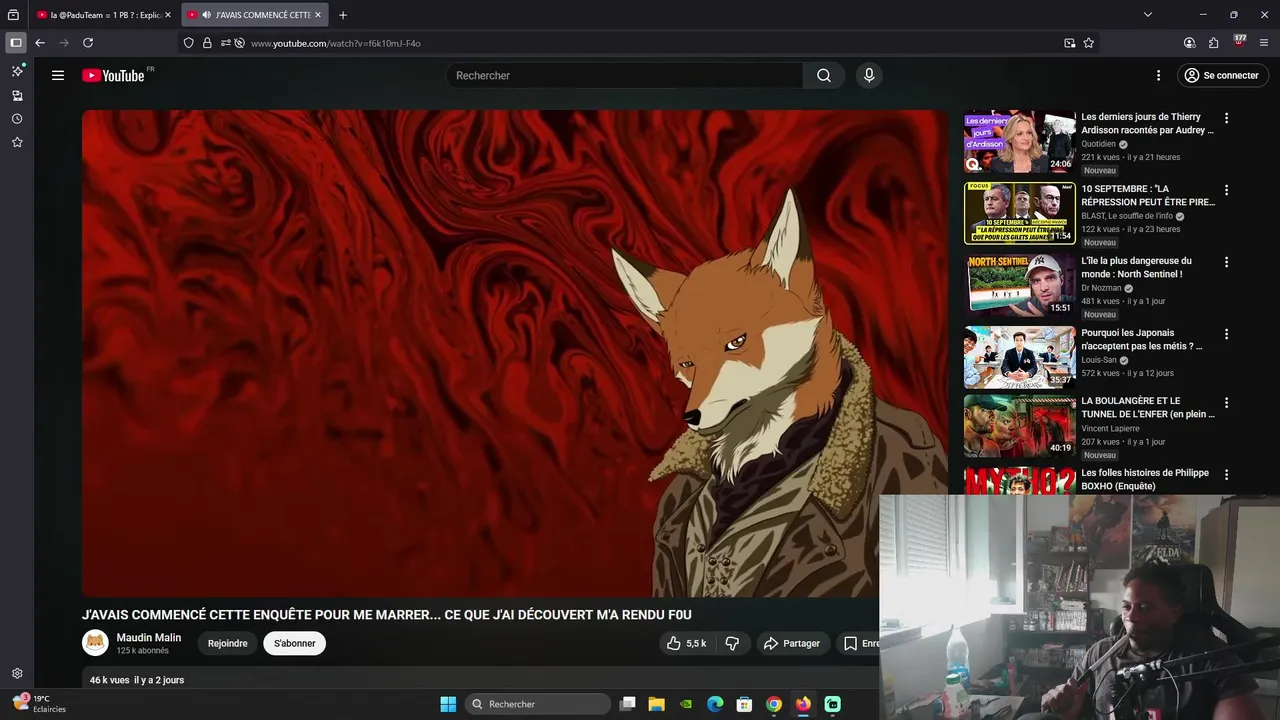Open File Explorer from taskbar

[x=656, y=704]
